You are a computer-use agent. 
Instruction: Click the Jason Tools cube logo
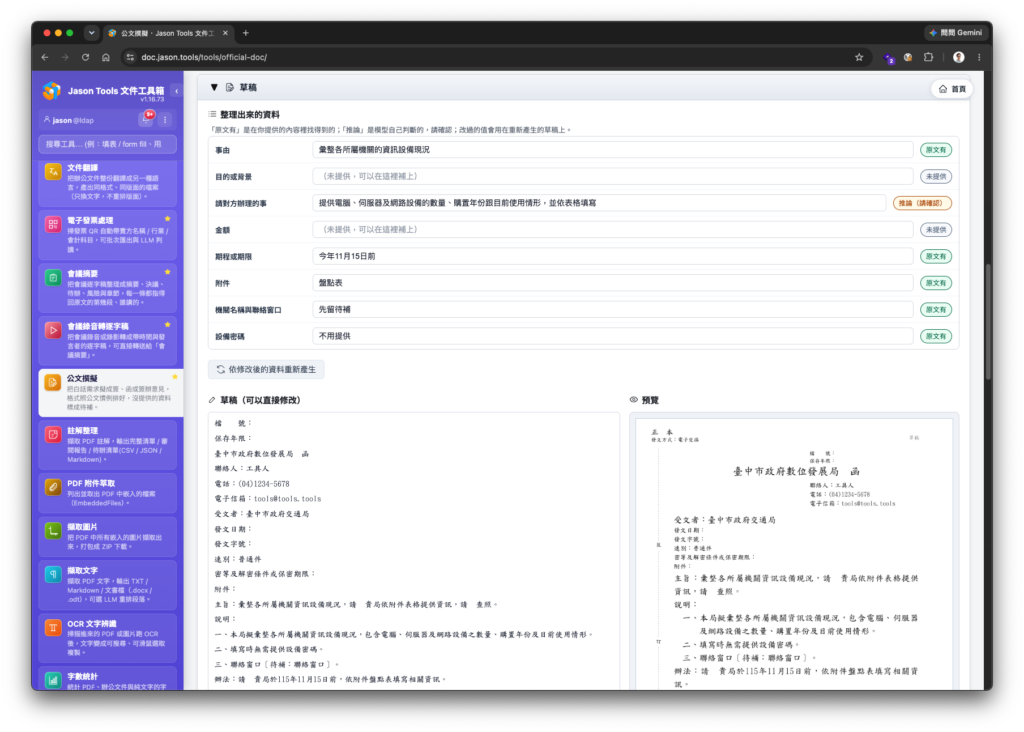(x=52, y=91)
